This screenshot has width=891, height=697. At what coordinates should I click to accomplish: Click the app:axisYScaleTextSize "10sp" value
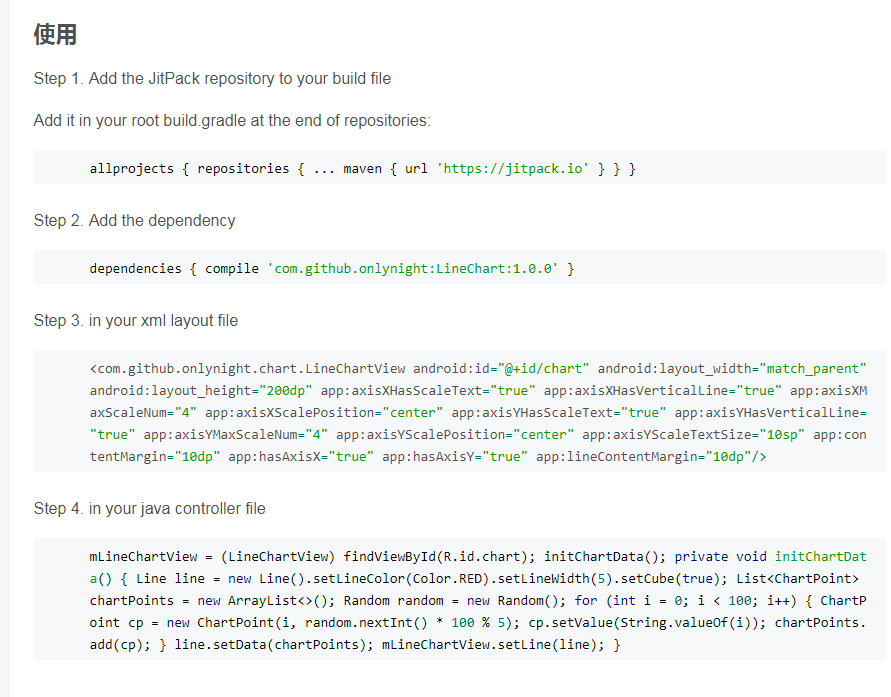tap(782, 435)
